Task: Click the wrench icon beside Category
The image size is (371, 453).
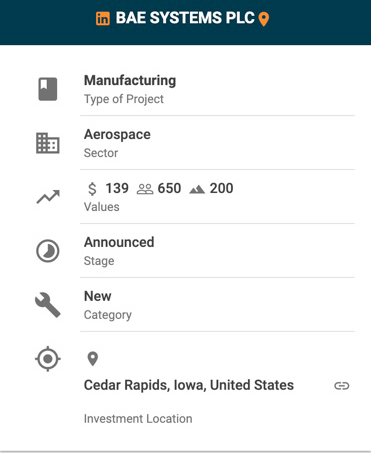Action: coord(48,305)
